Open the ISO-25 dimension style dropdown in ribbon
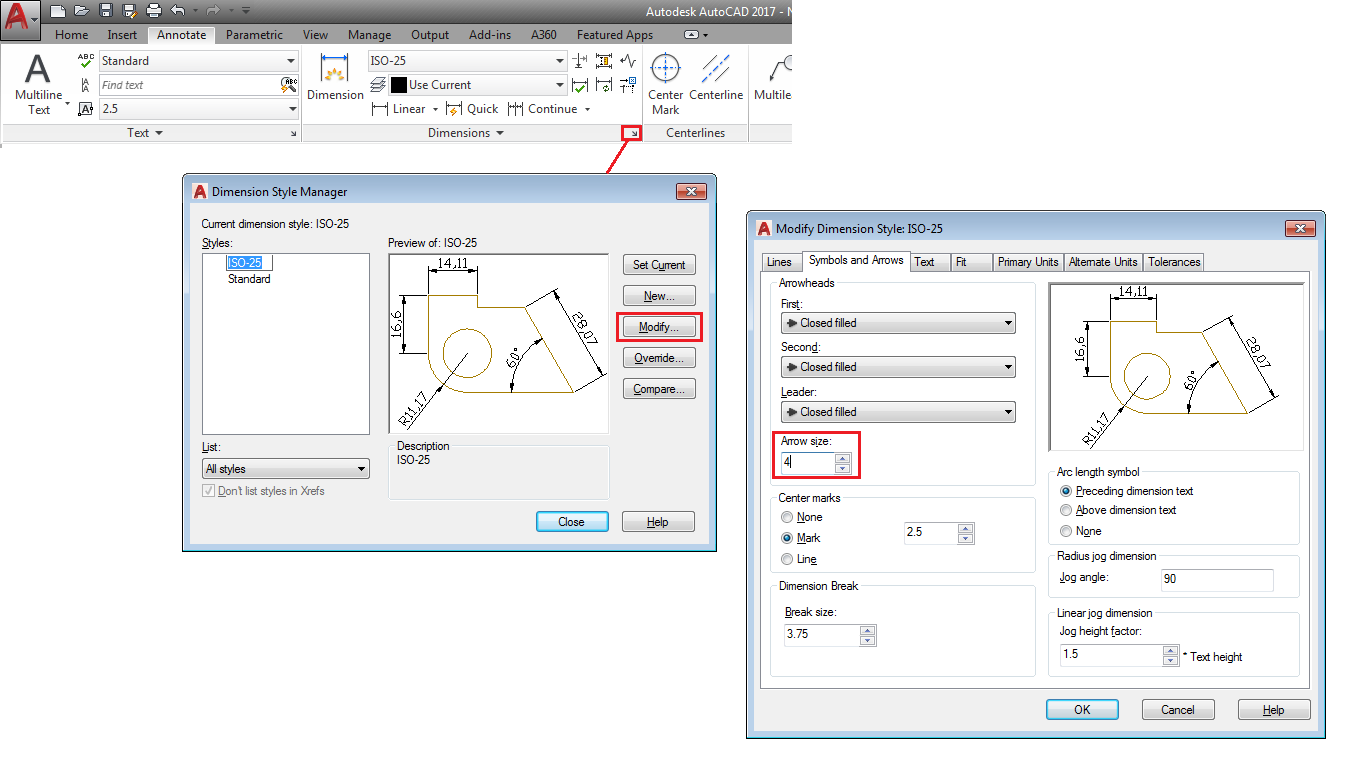1356x764 pixels. (x=467, y=61)
